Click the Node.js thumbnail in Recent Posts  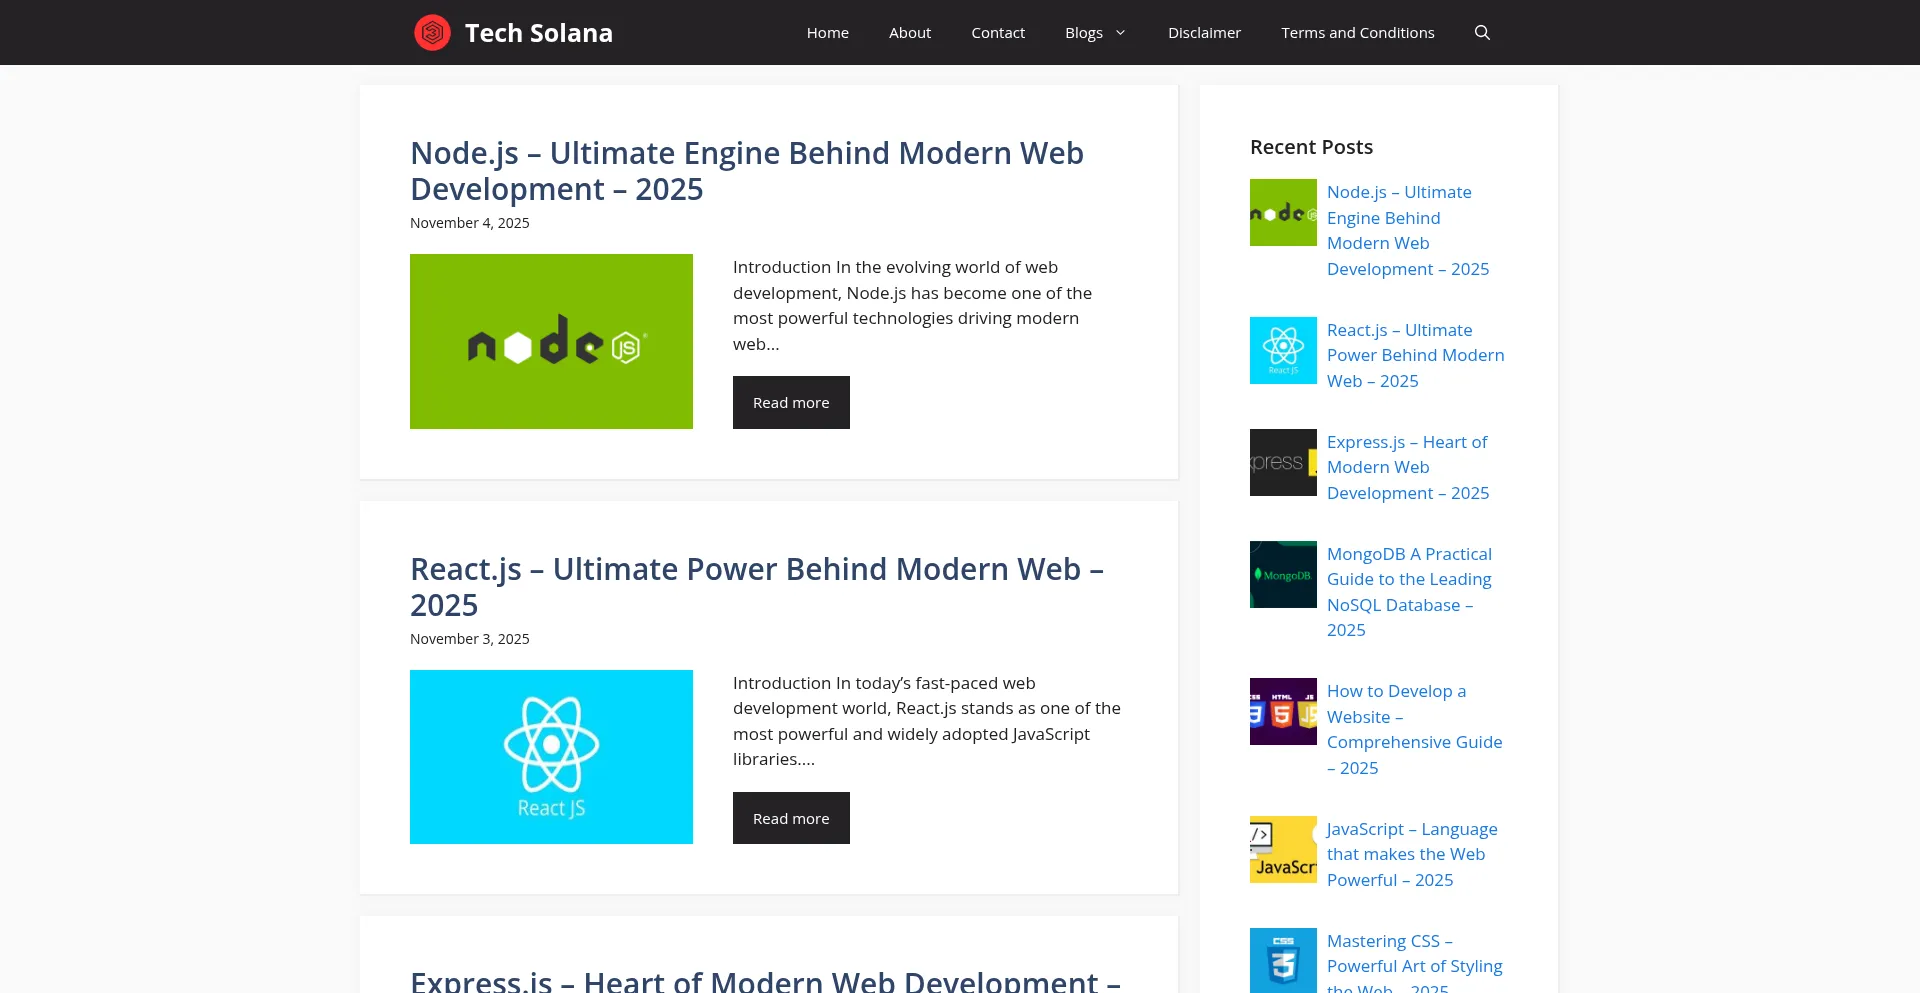[x=1283, y=213]
